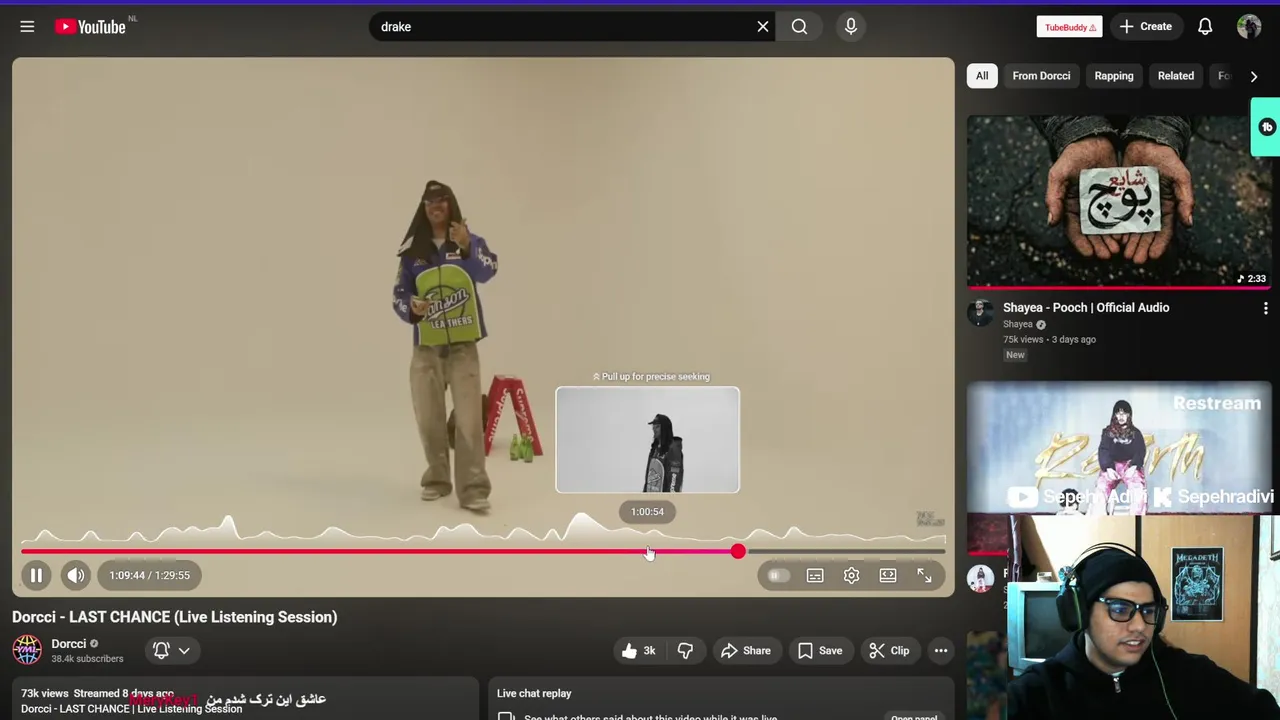Share the video
The width and height of the screenshot is (1280, 720).
[746, 651]
